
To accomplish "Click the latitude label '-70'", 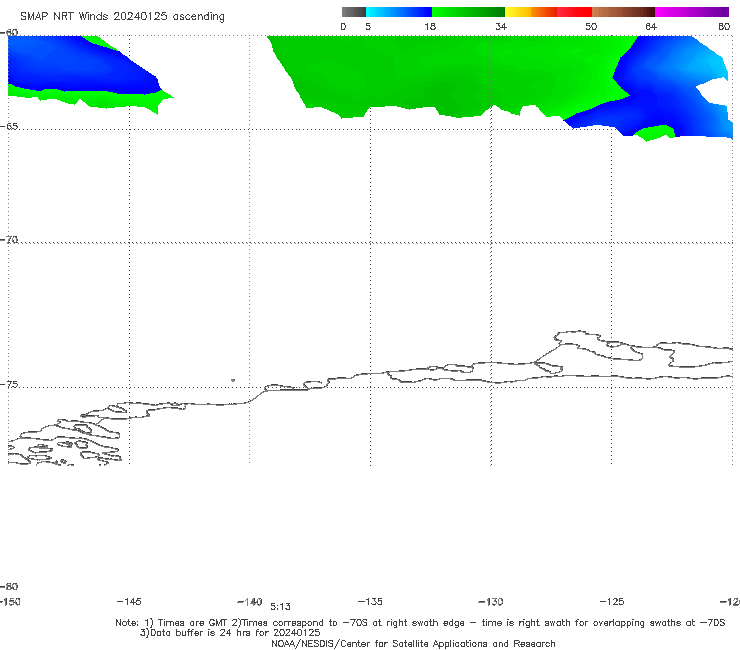I will coord(9,240).
